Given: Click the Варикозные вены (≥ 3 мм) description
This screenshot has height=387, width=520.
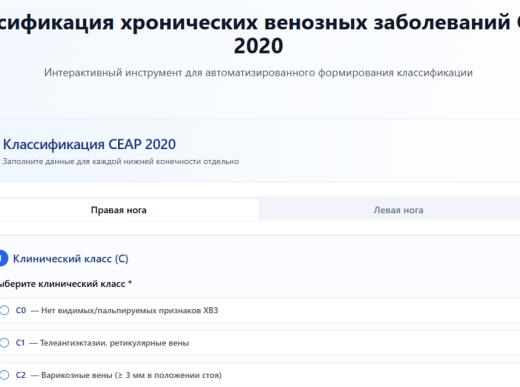Looking at the screenshot, I should (x=131, y=375).
